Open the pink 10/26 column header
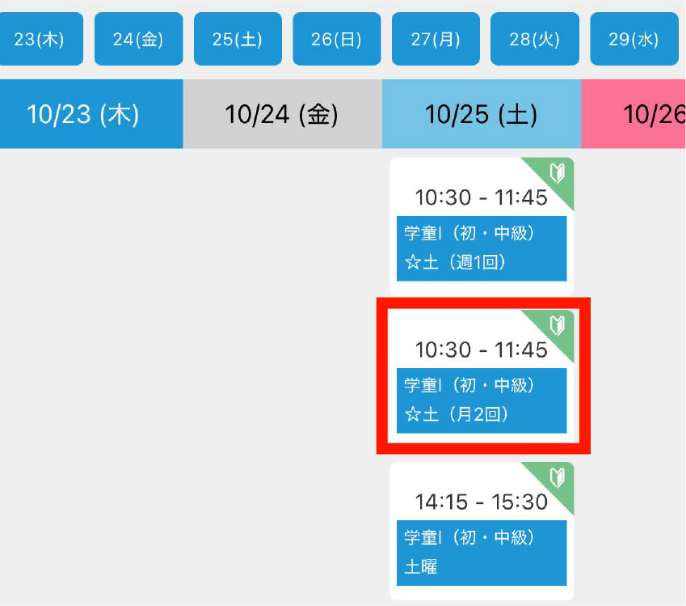Image resolution: width=686 pixels, height=606 pixels. pyautogui.click(x=640, y=114)
